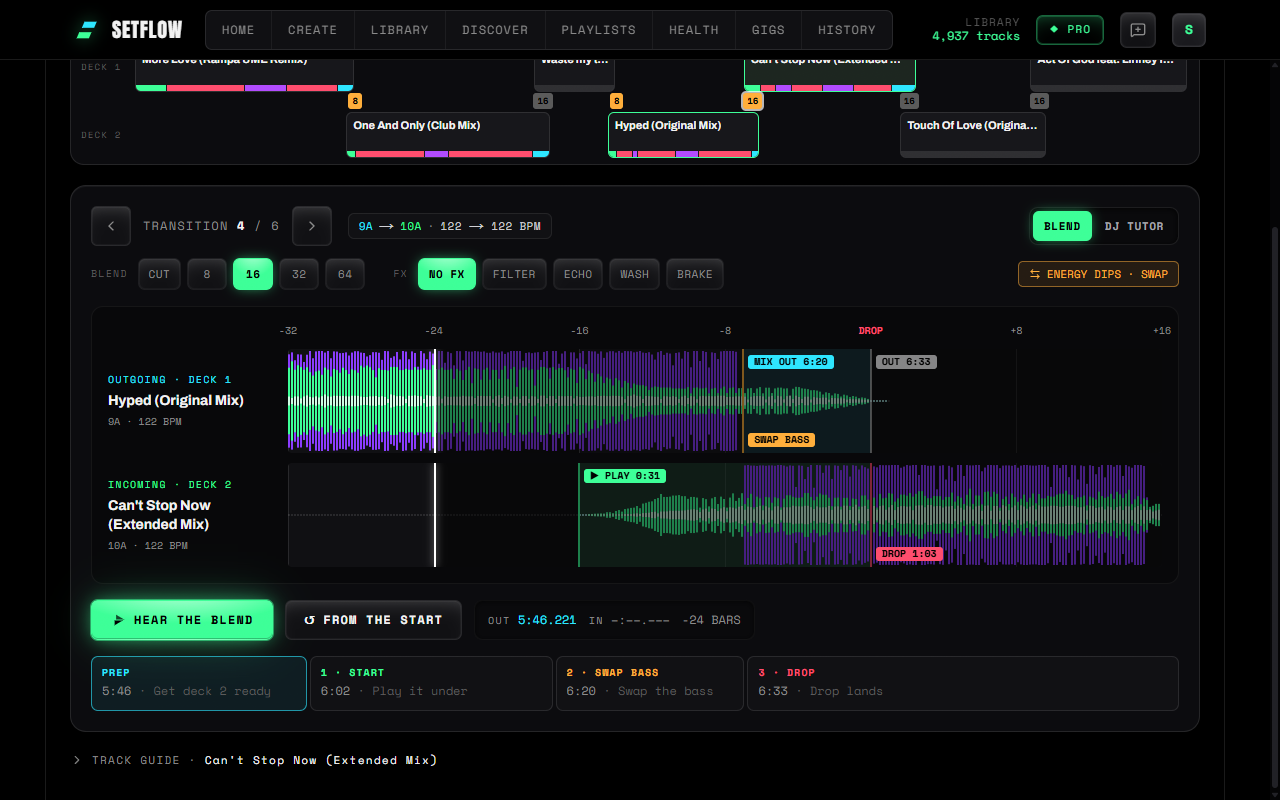Select the 1 · START step card
Screen dimensions: 1280x800
point(431,683)
